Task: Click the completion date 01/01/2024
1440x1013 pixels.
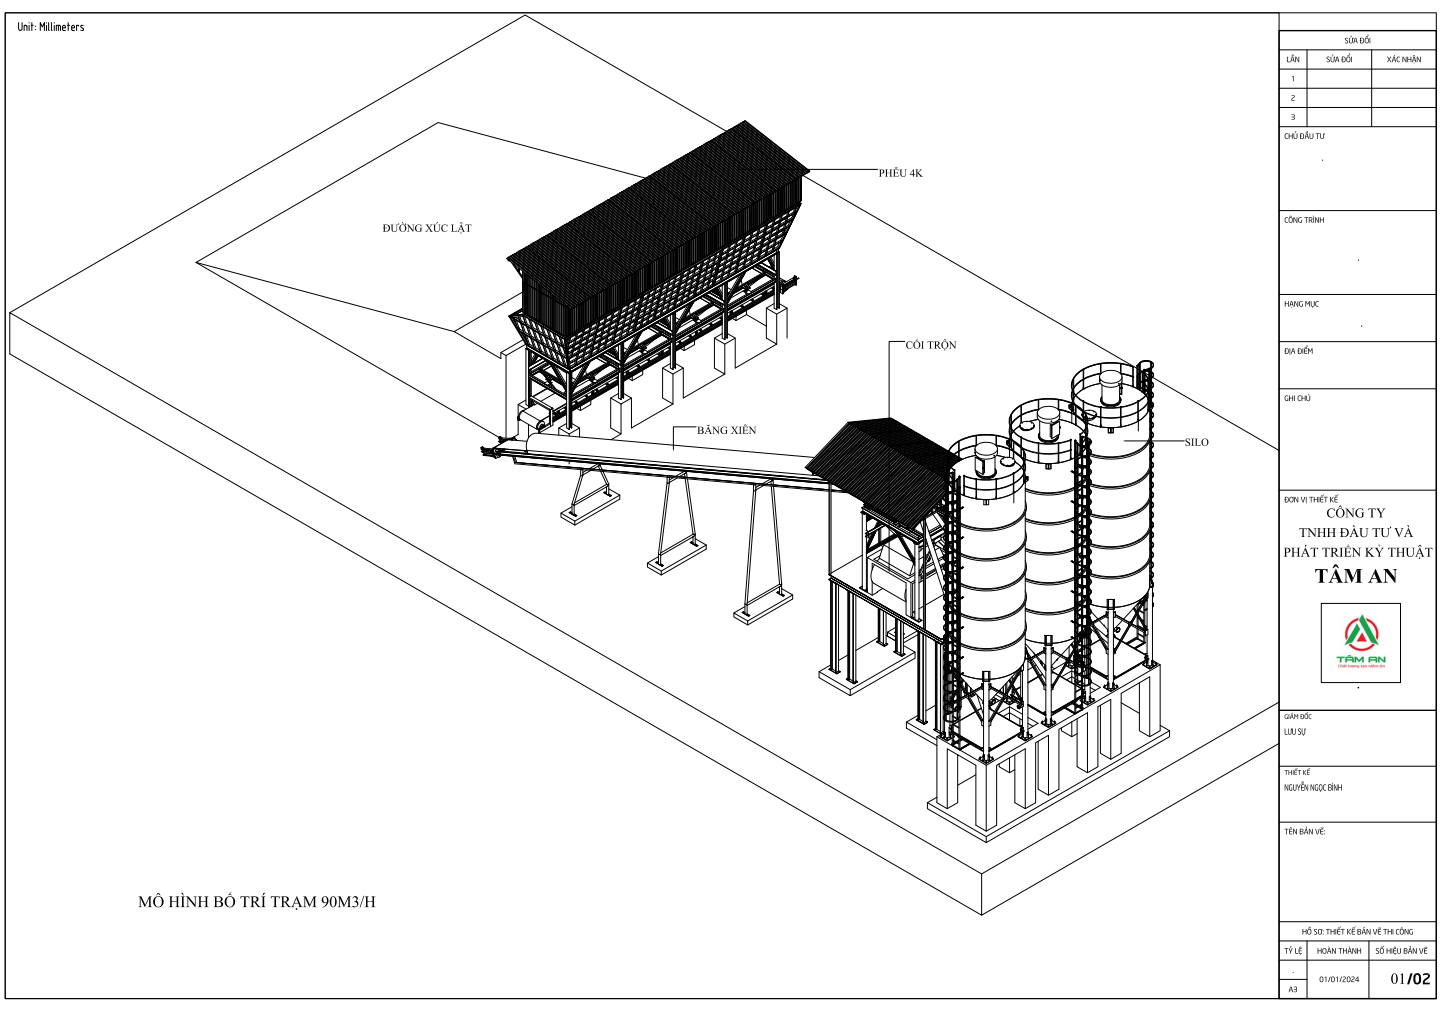Action: 1339,979
